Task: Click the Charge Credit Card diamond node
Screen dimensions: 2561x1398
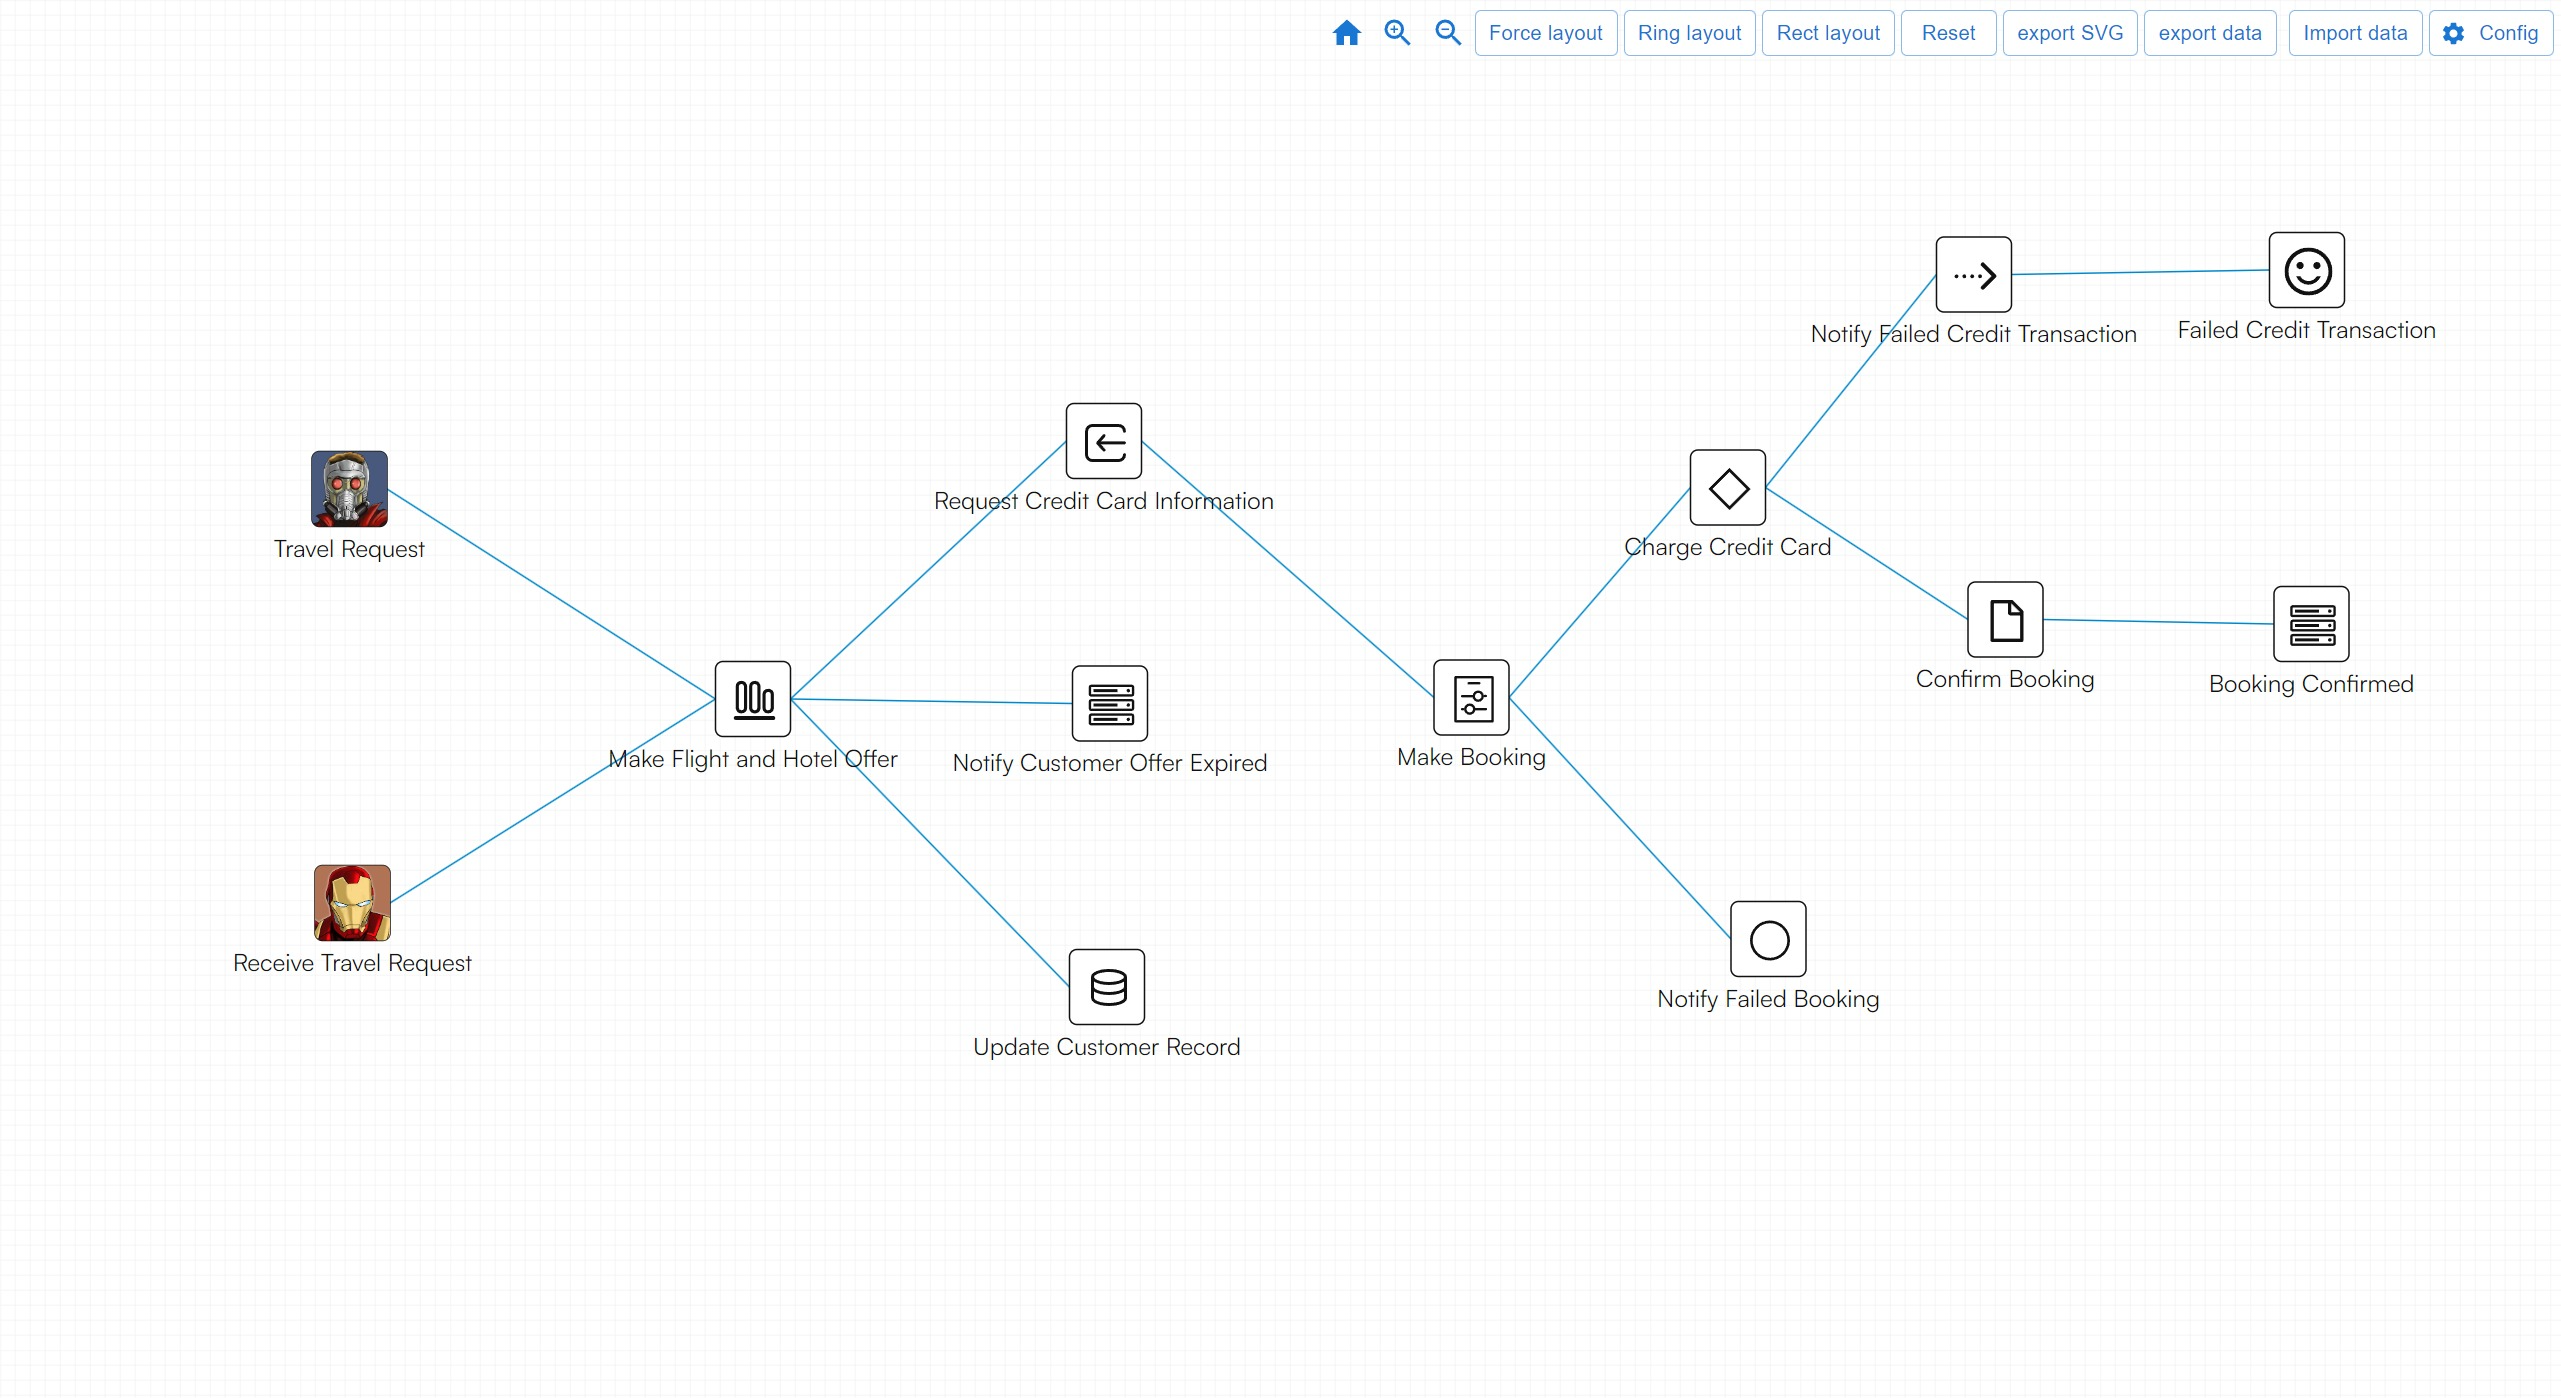Action: pyautogui.click(x=1728, y=488)
